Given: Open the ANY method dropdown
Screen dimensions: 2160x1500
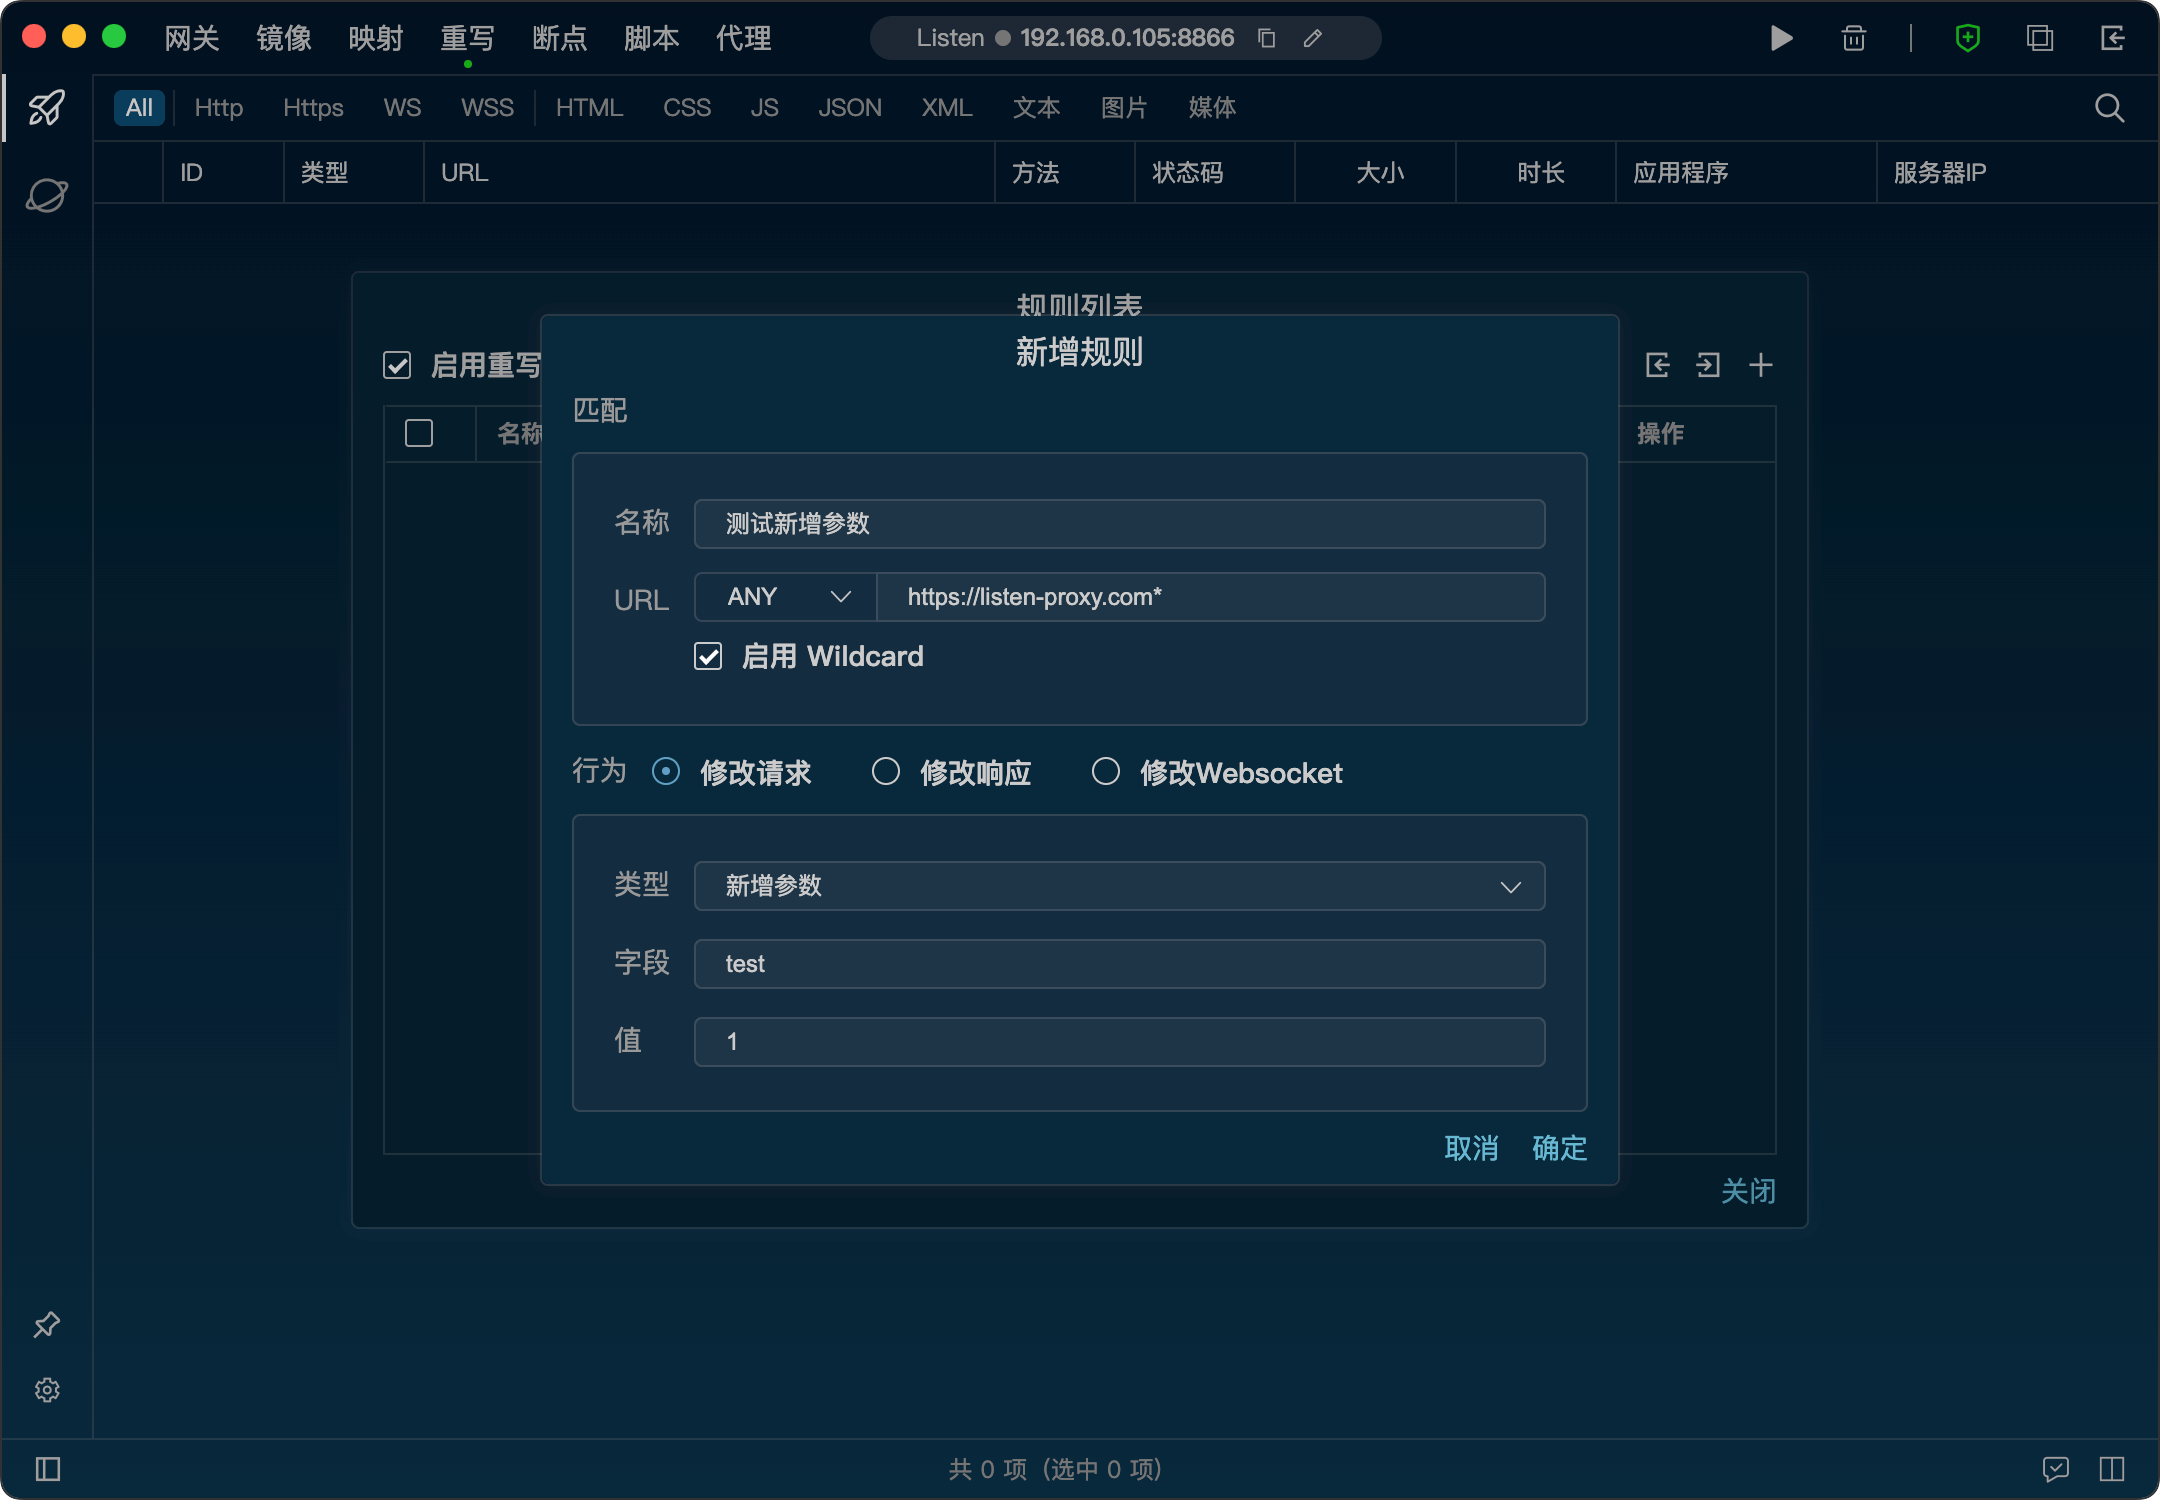Looking at the screenshot, I should click(x=786, y=597).
